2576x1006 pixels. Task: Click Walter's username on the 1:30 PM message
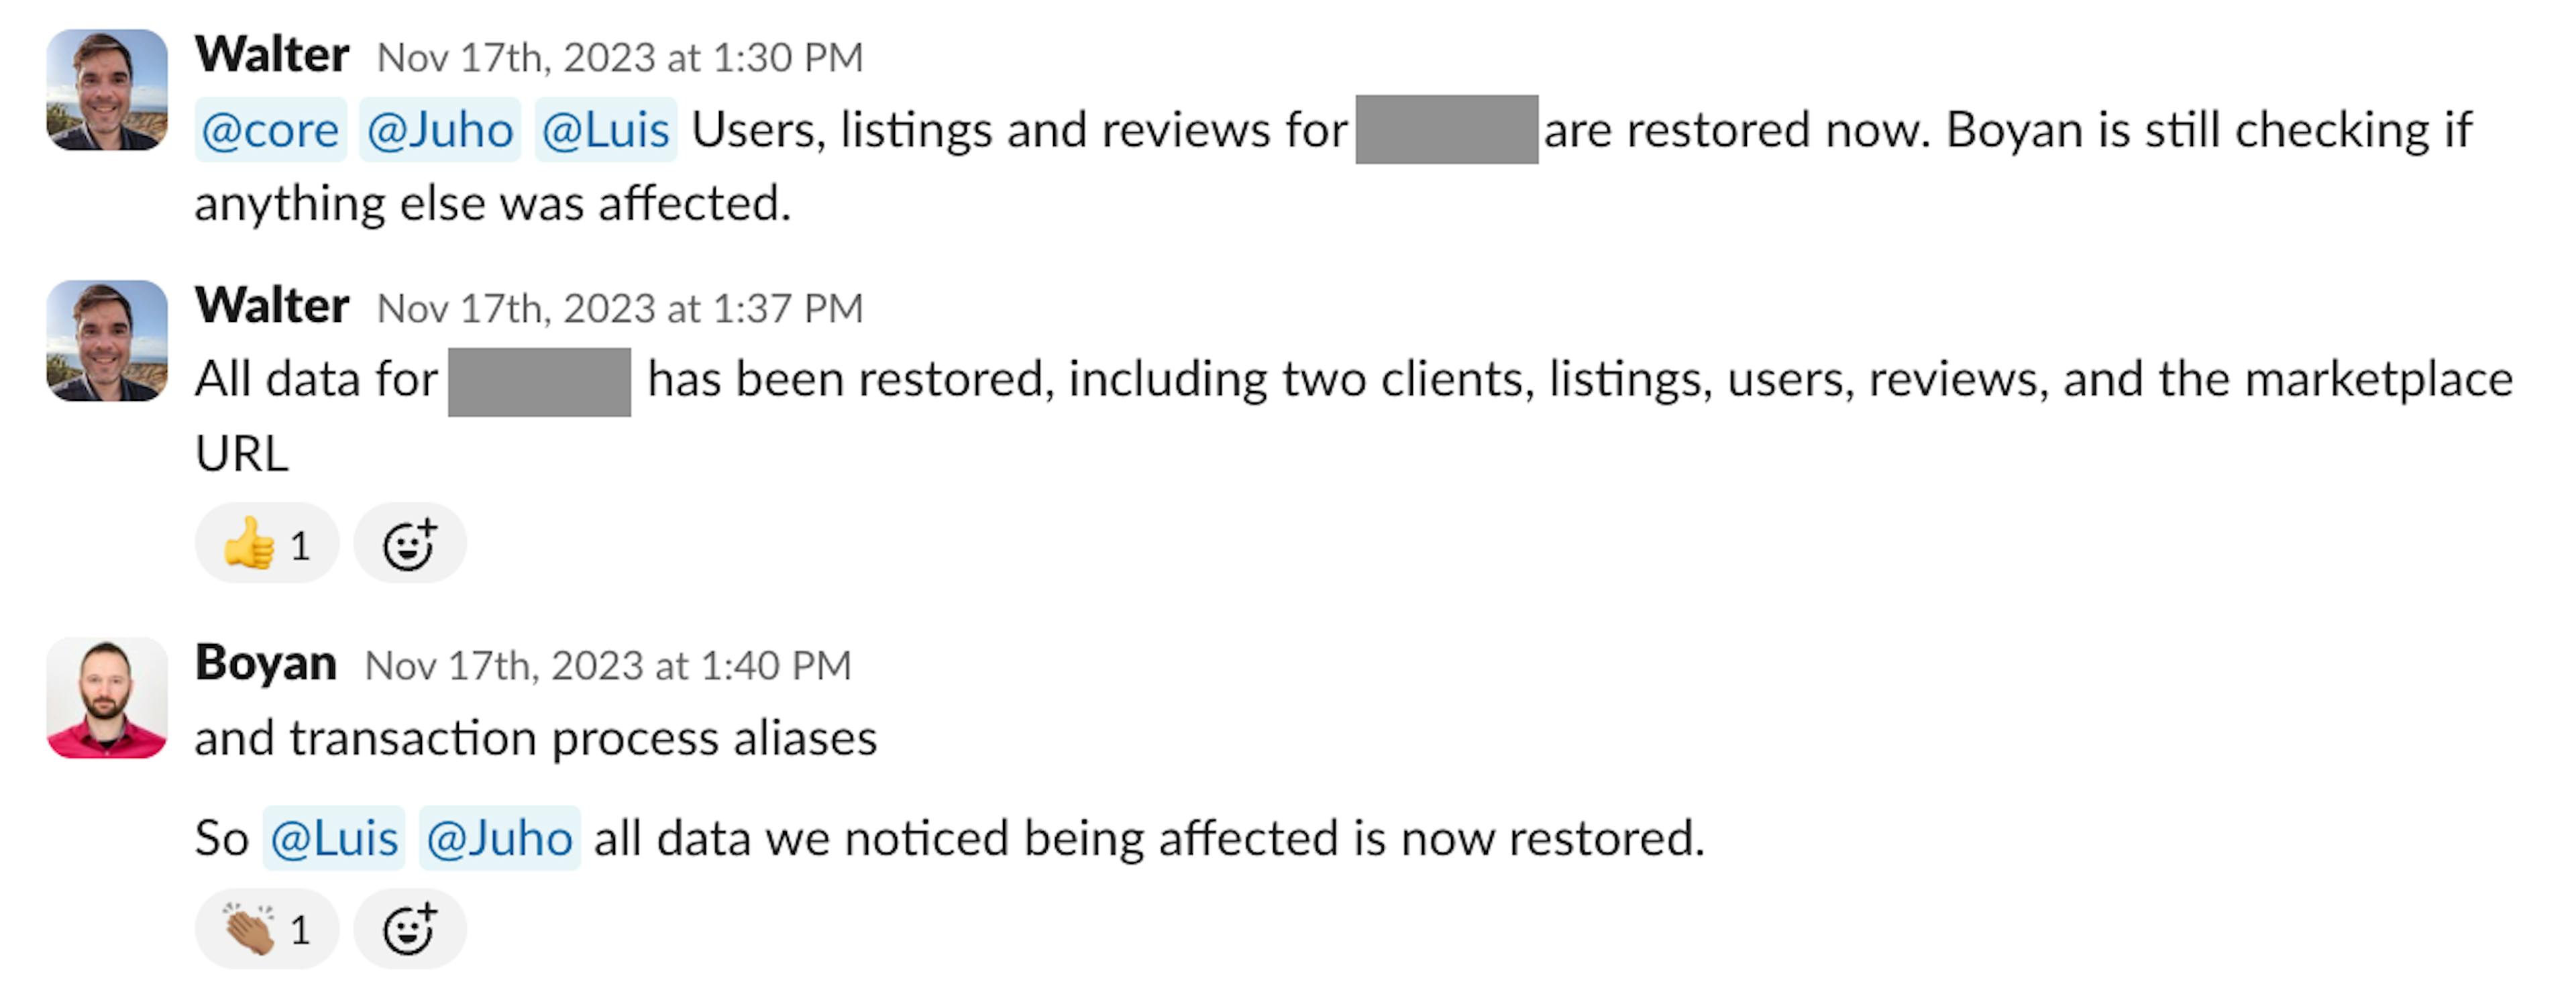click(272, 55)
